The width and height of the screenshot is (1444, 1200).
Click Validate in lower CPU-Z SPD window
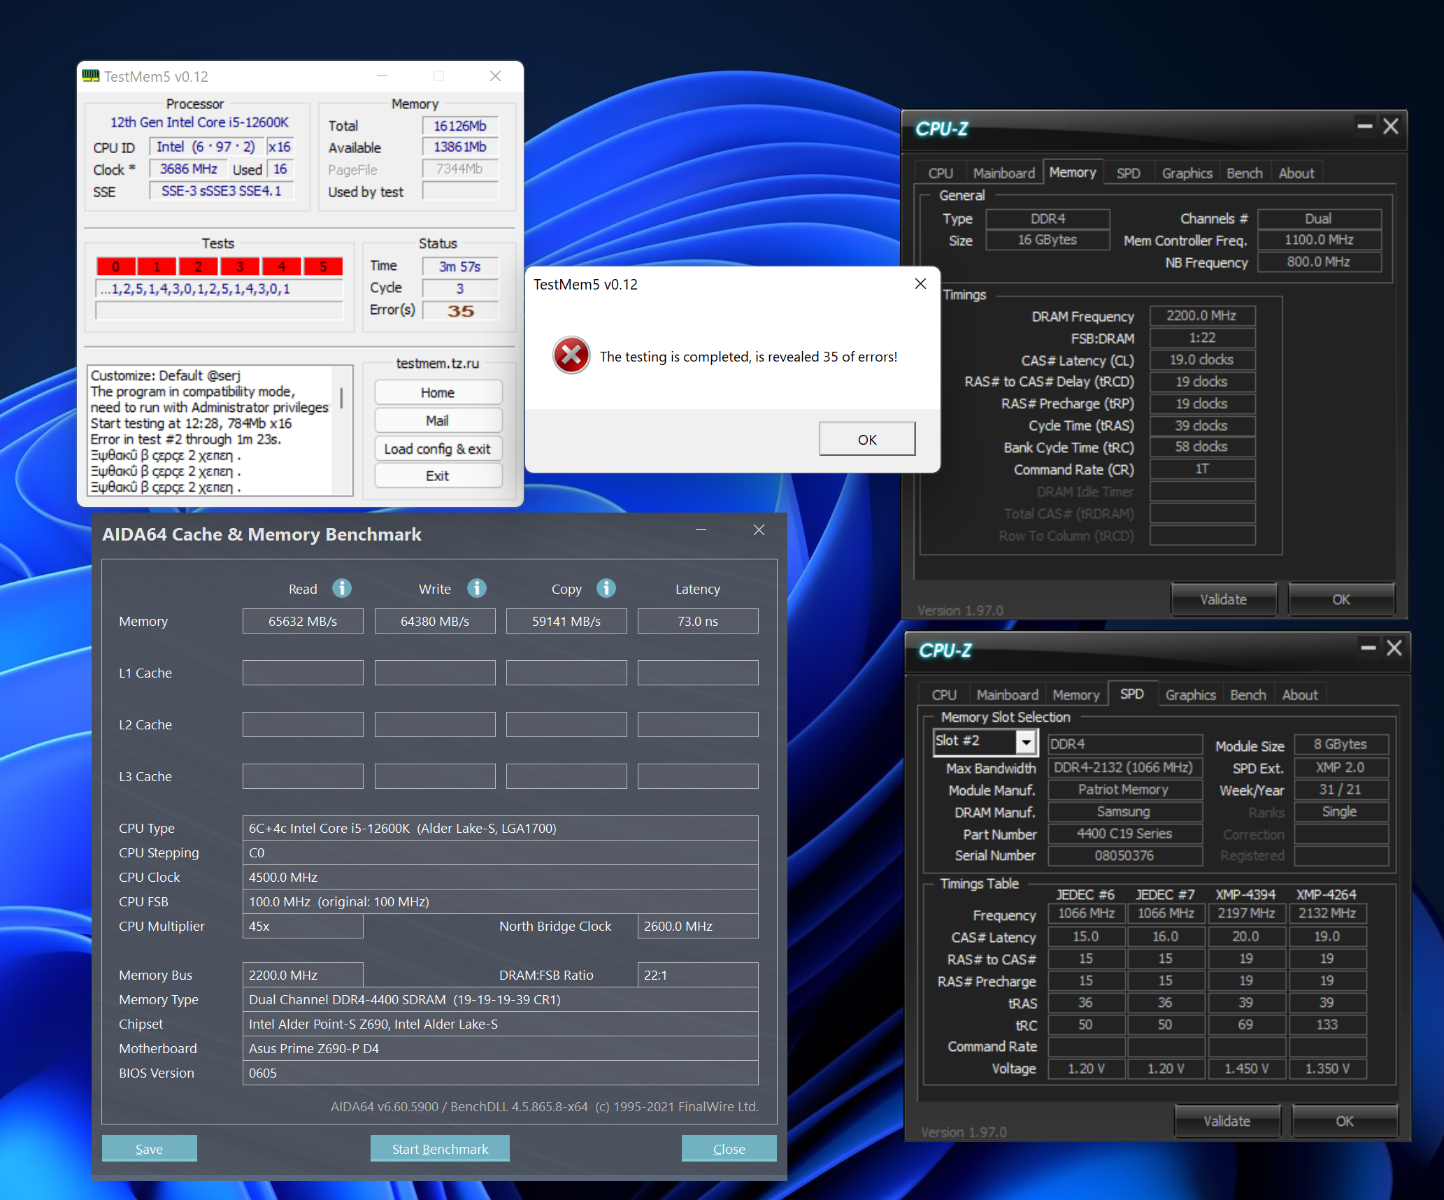(x=1227, y=1121)
